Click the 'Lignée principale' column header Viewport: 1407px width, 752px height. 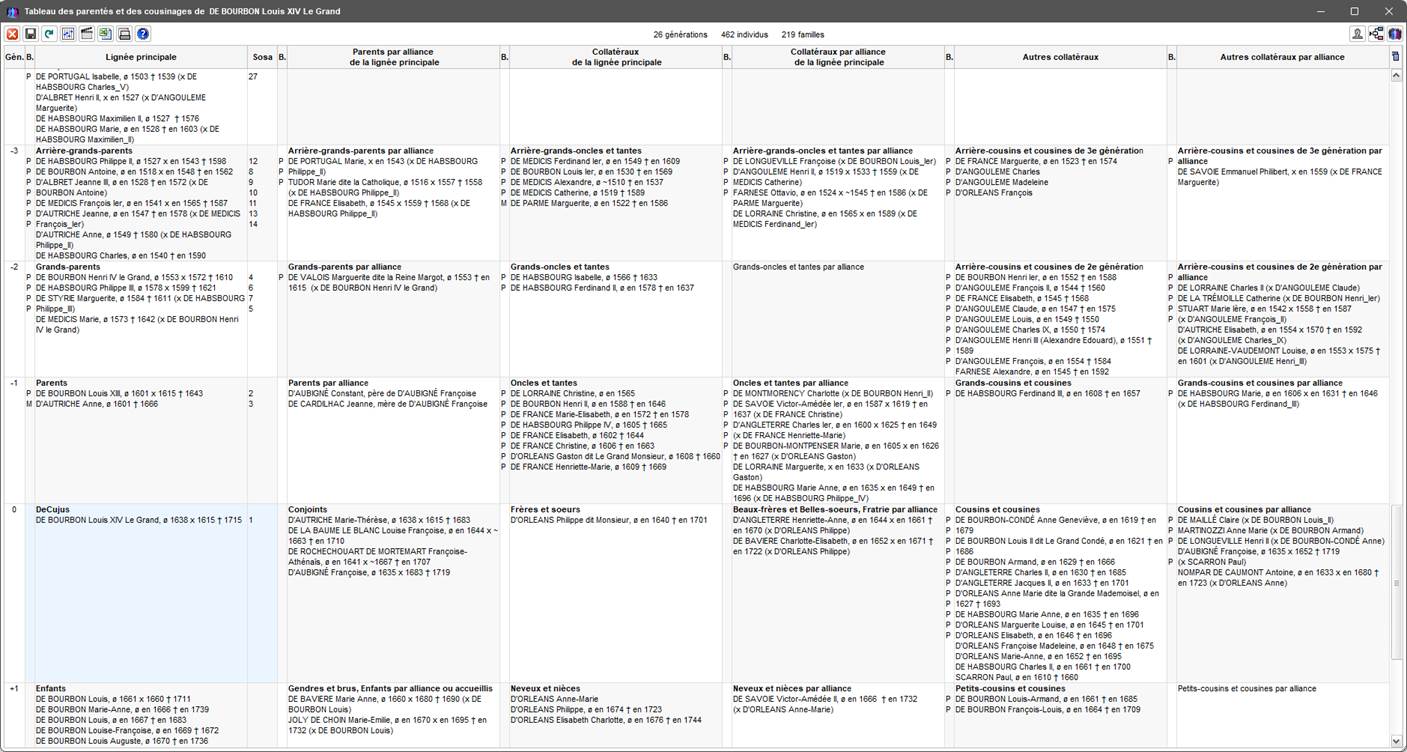pyautogui.click(x=140, y=57)
